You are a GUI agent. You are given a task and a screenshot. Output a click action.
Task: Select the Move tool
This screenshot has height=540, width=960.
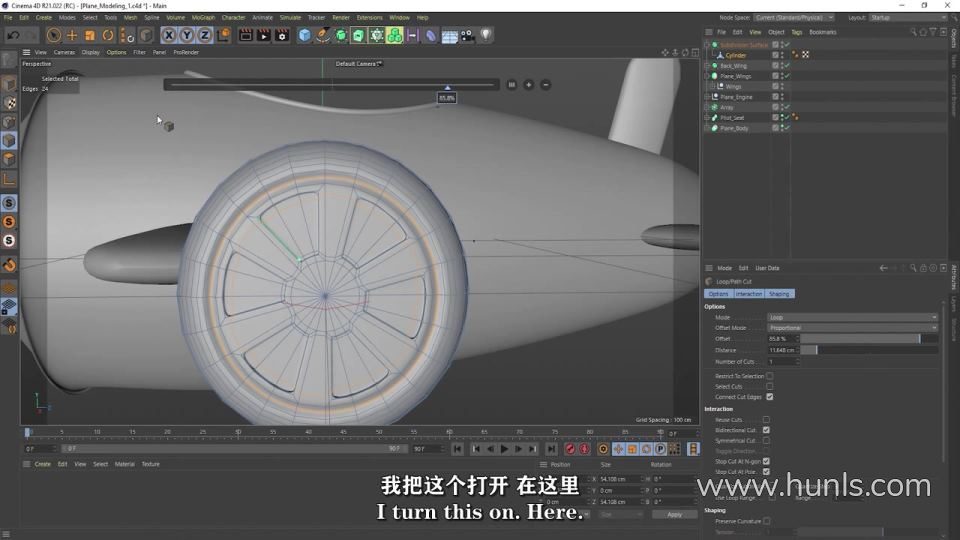click(x=72, y=35)
